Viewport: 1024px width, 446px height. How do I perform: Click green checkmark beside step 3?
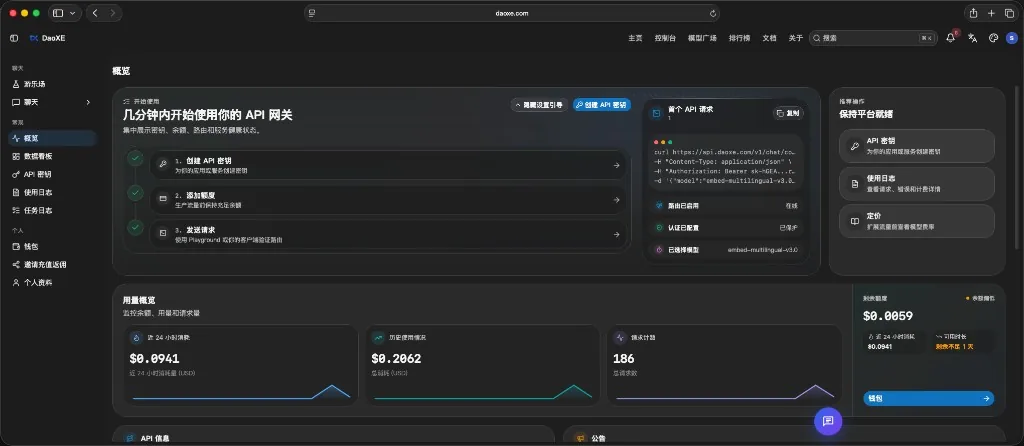pos(135,227)
